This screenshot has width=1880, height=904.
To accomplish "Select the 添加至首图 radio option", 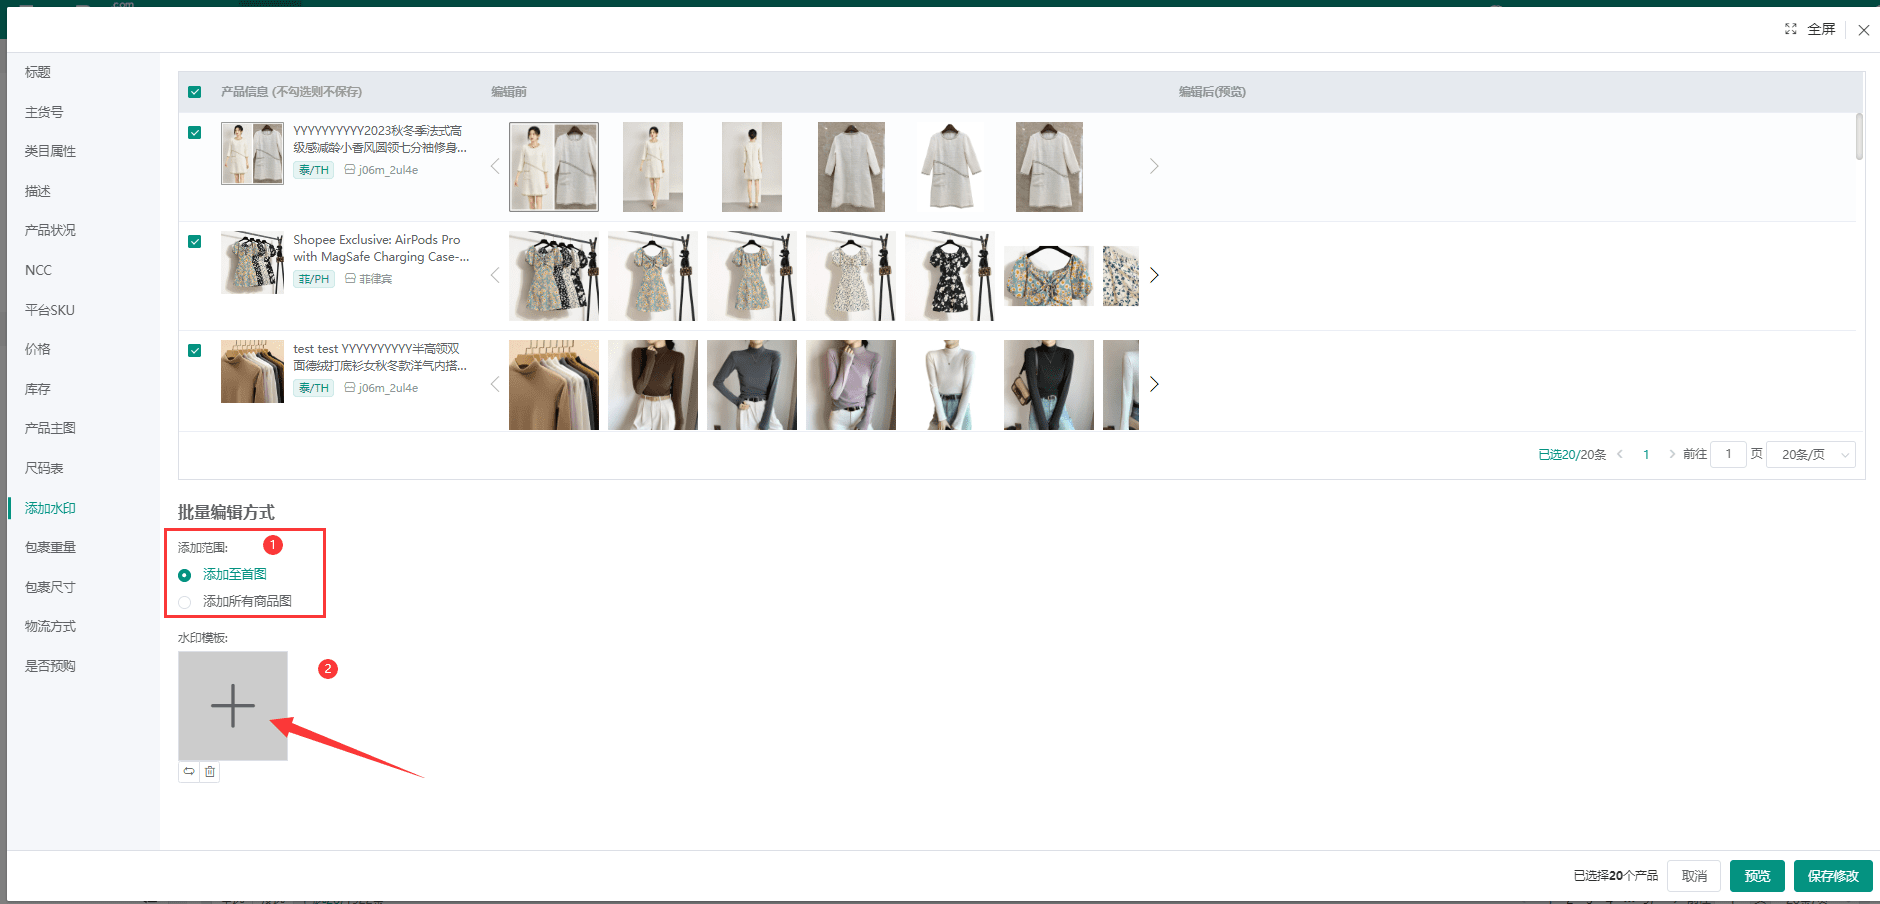I will click(x=185, y=575).
